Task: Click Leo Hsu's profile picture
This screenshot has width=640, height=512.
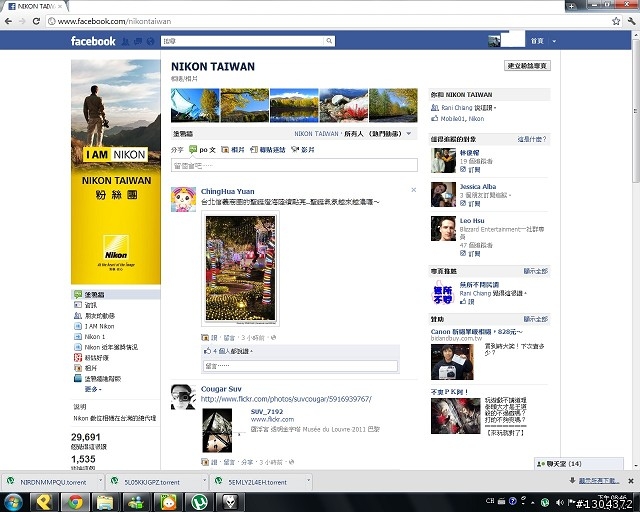Action: [x=443, y=229]
